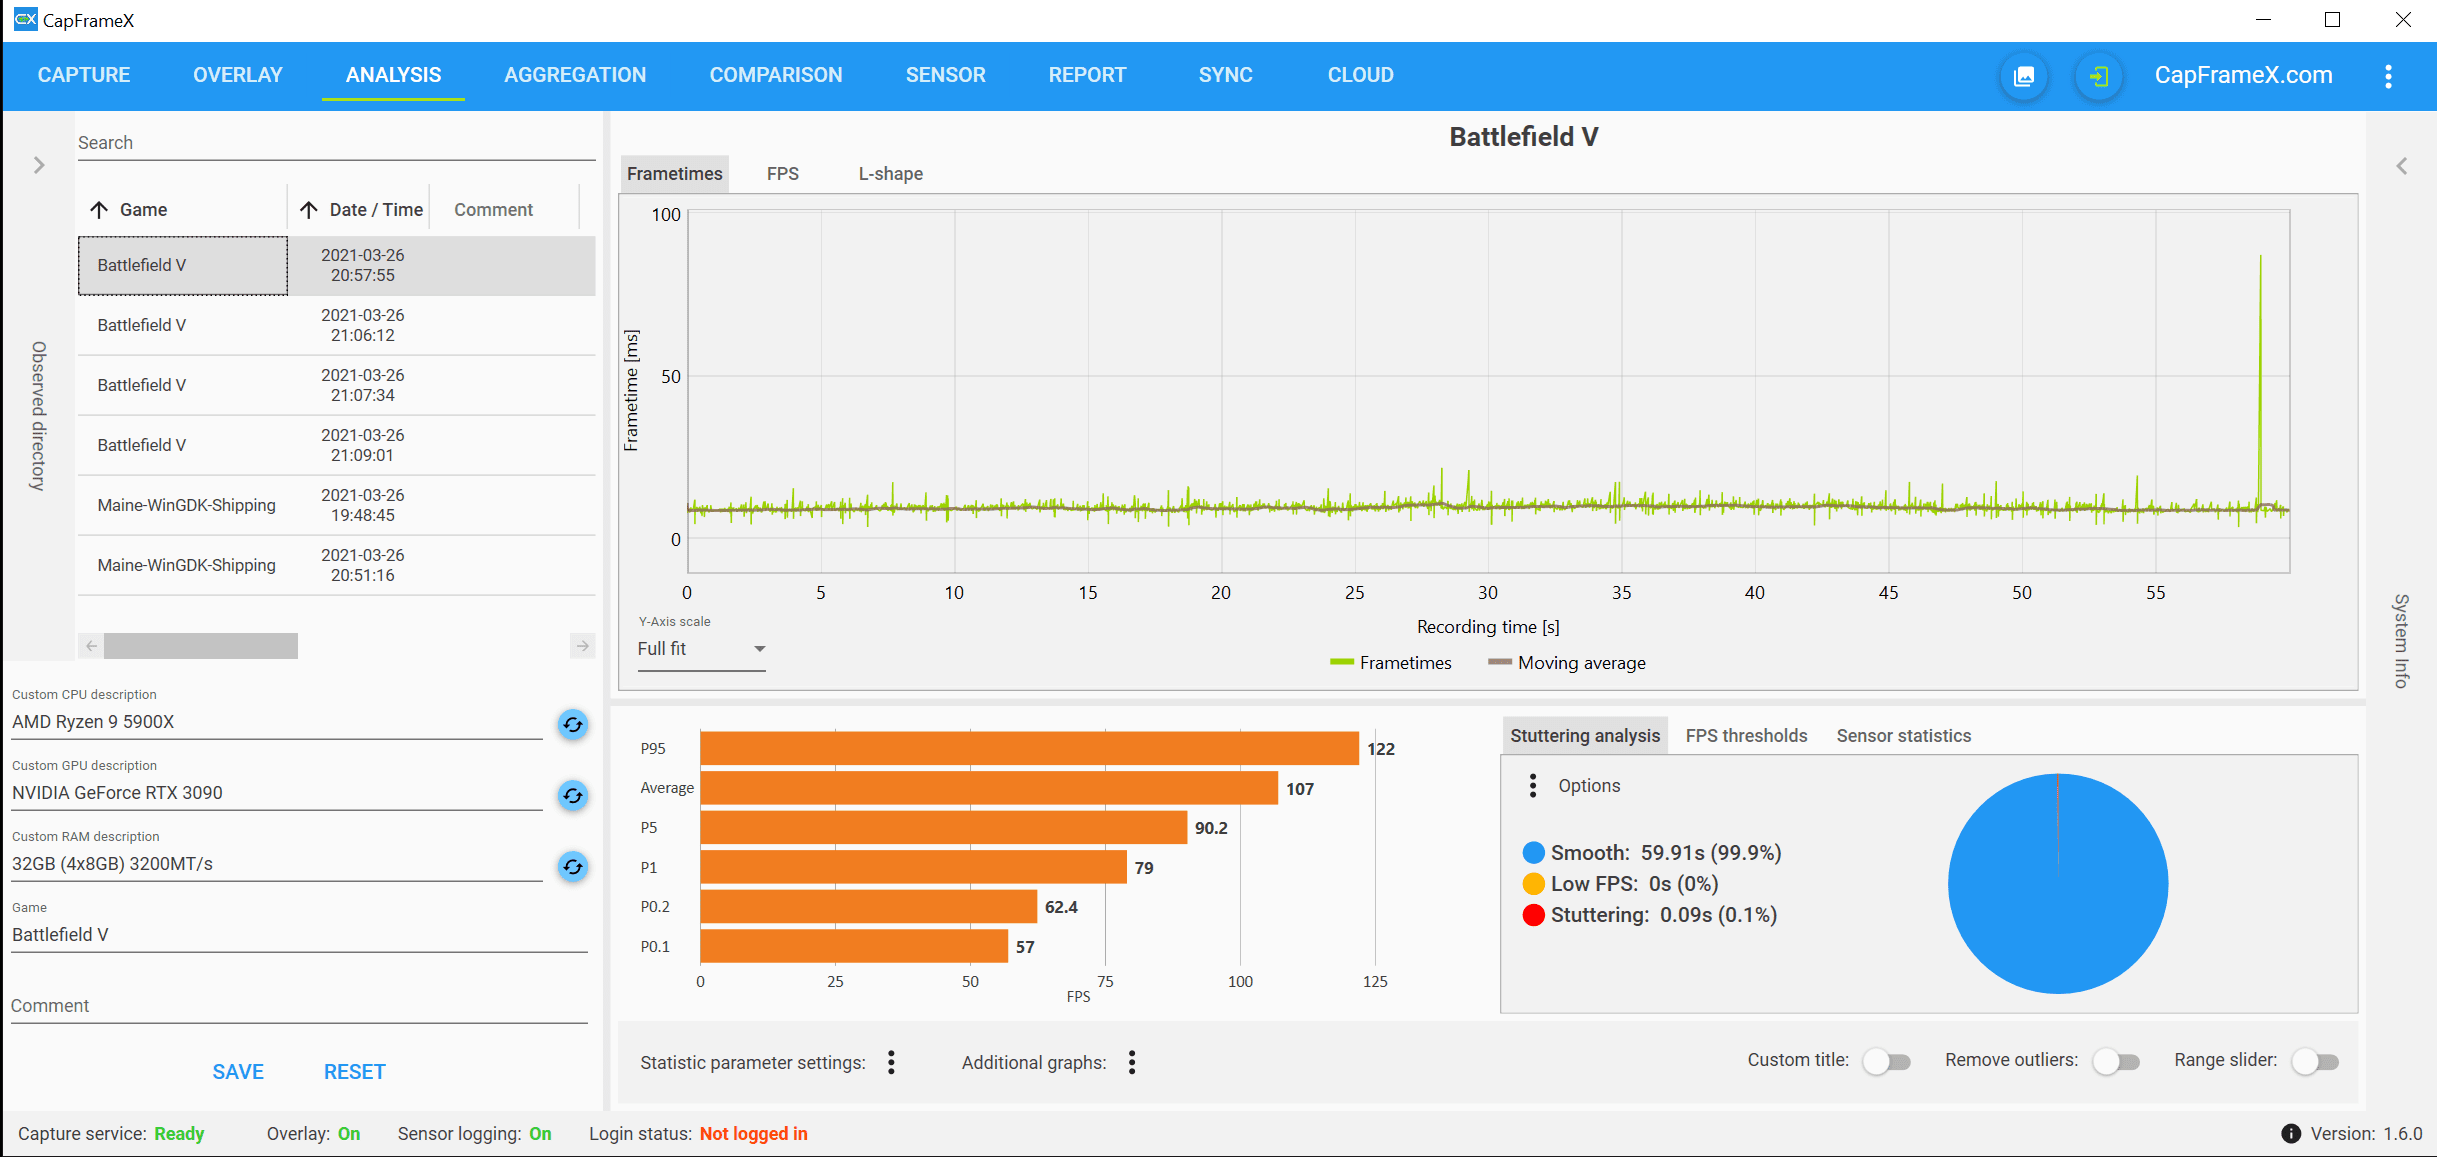The width and height of the screenshot is (2437, 1157).
Task: Toggle Frametimes series in chart legend
Action: 1390,663
